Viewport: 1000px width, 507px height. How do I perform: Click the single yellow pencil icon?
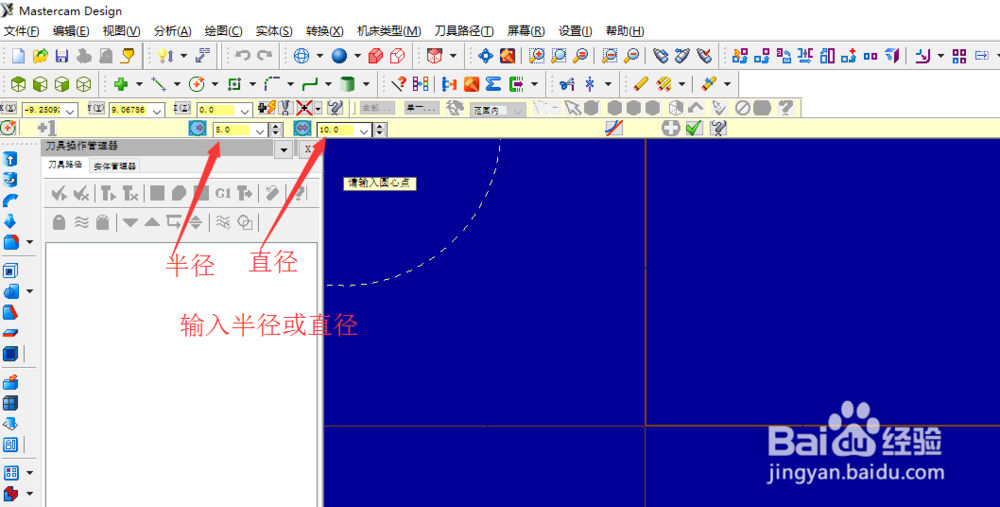point(641,84)
